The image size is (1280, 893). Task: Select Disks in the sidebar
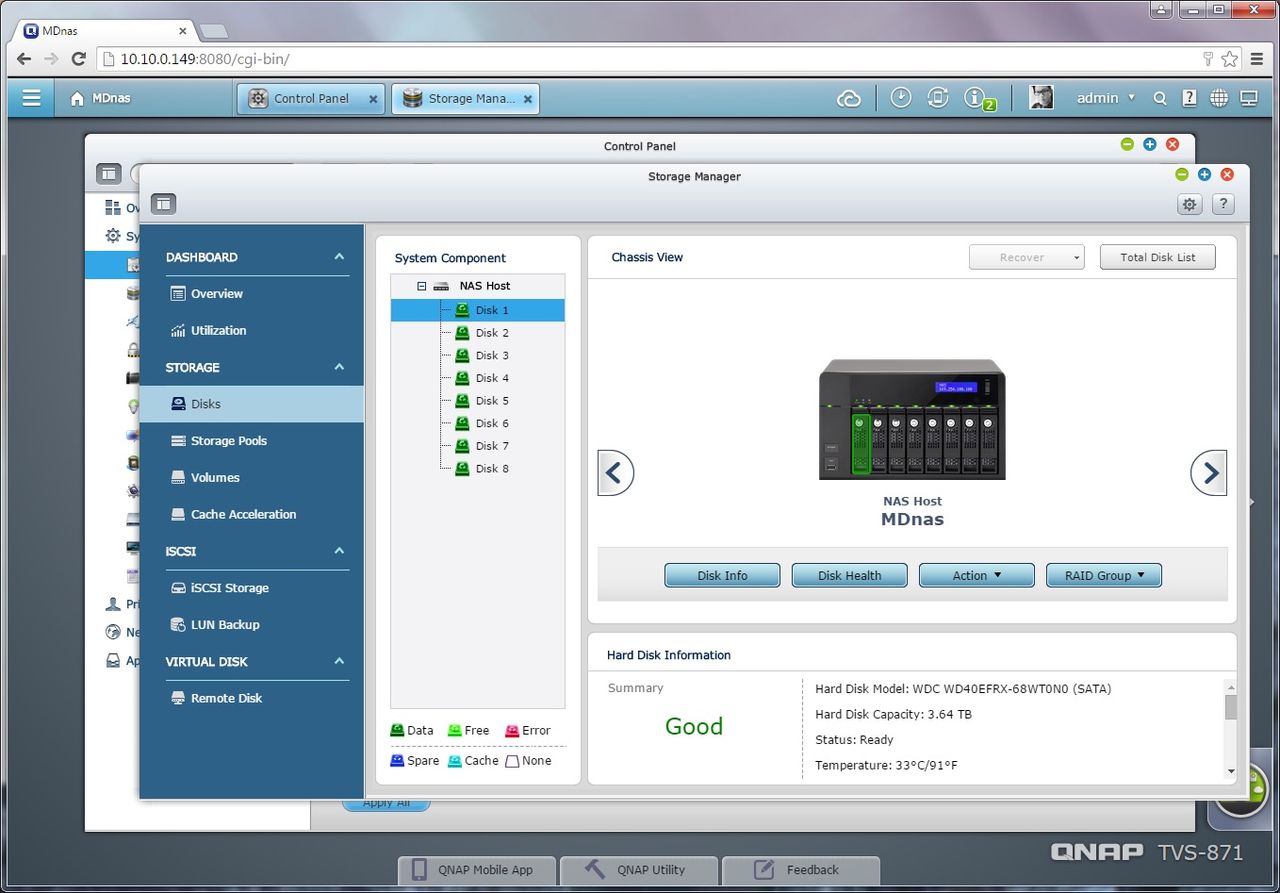pos(252,404)
